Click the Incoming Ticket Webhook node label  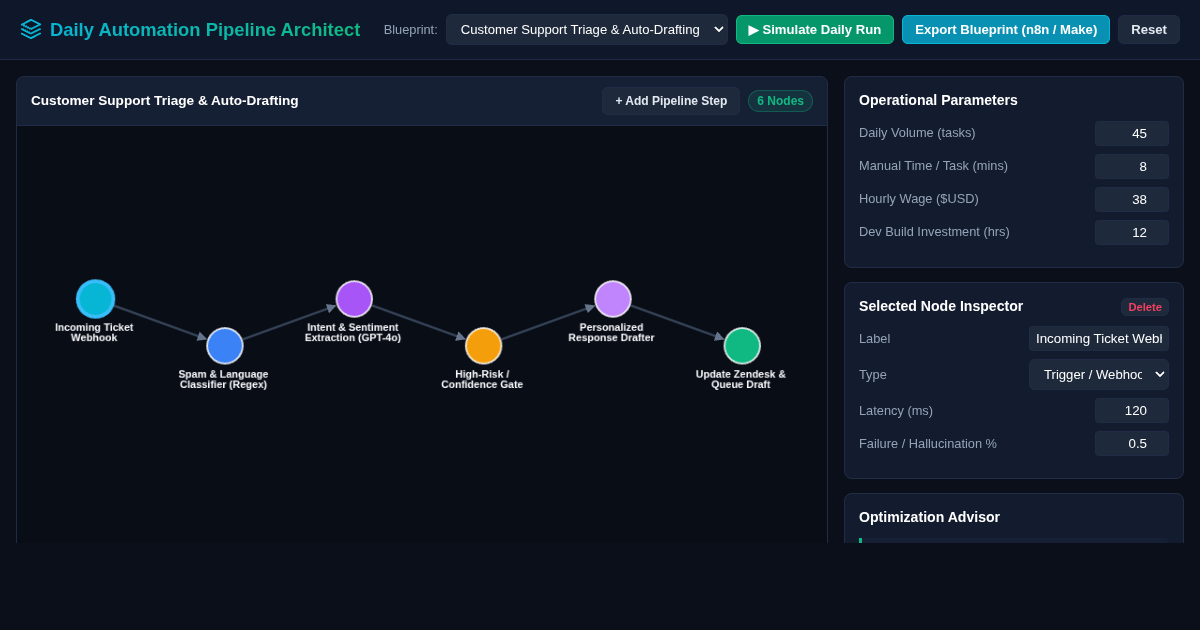[x=94, y=333]
